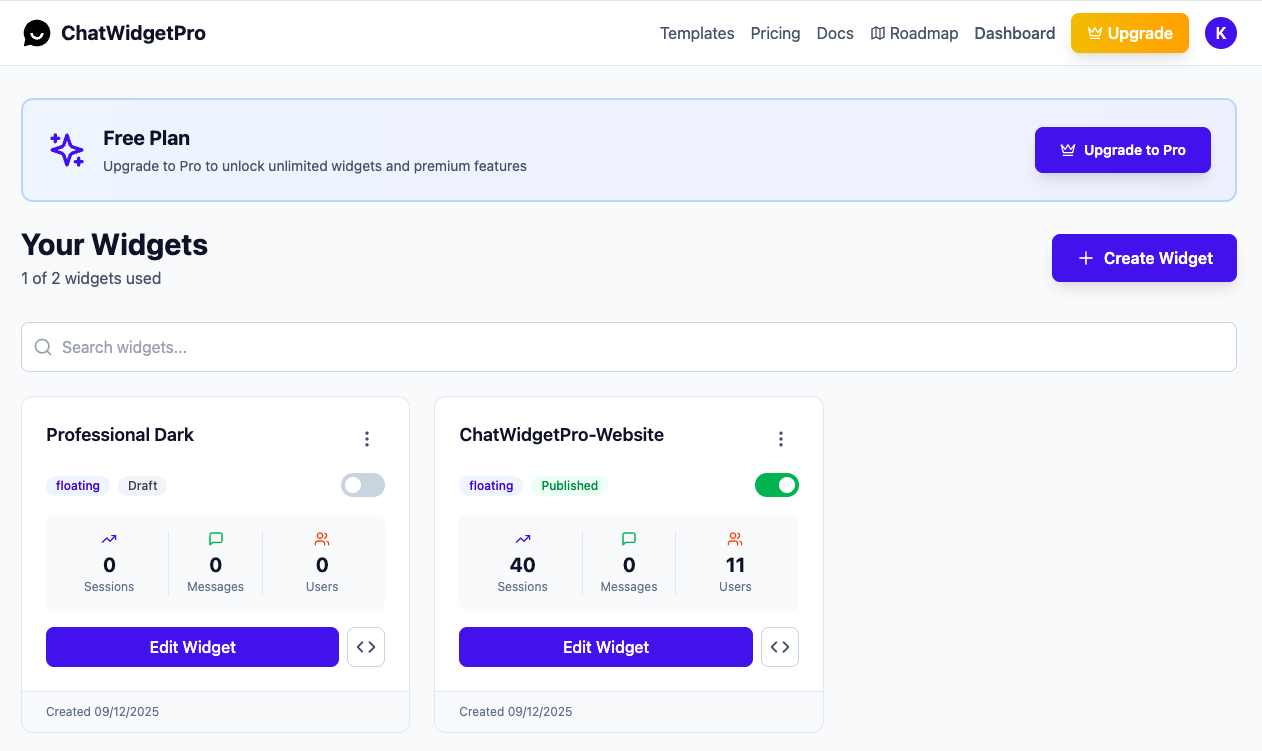Viewport: 1262px width, 751px height.
Task: Click the K user avatar
Action: (1220, 33)
